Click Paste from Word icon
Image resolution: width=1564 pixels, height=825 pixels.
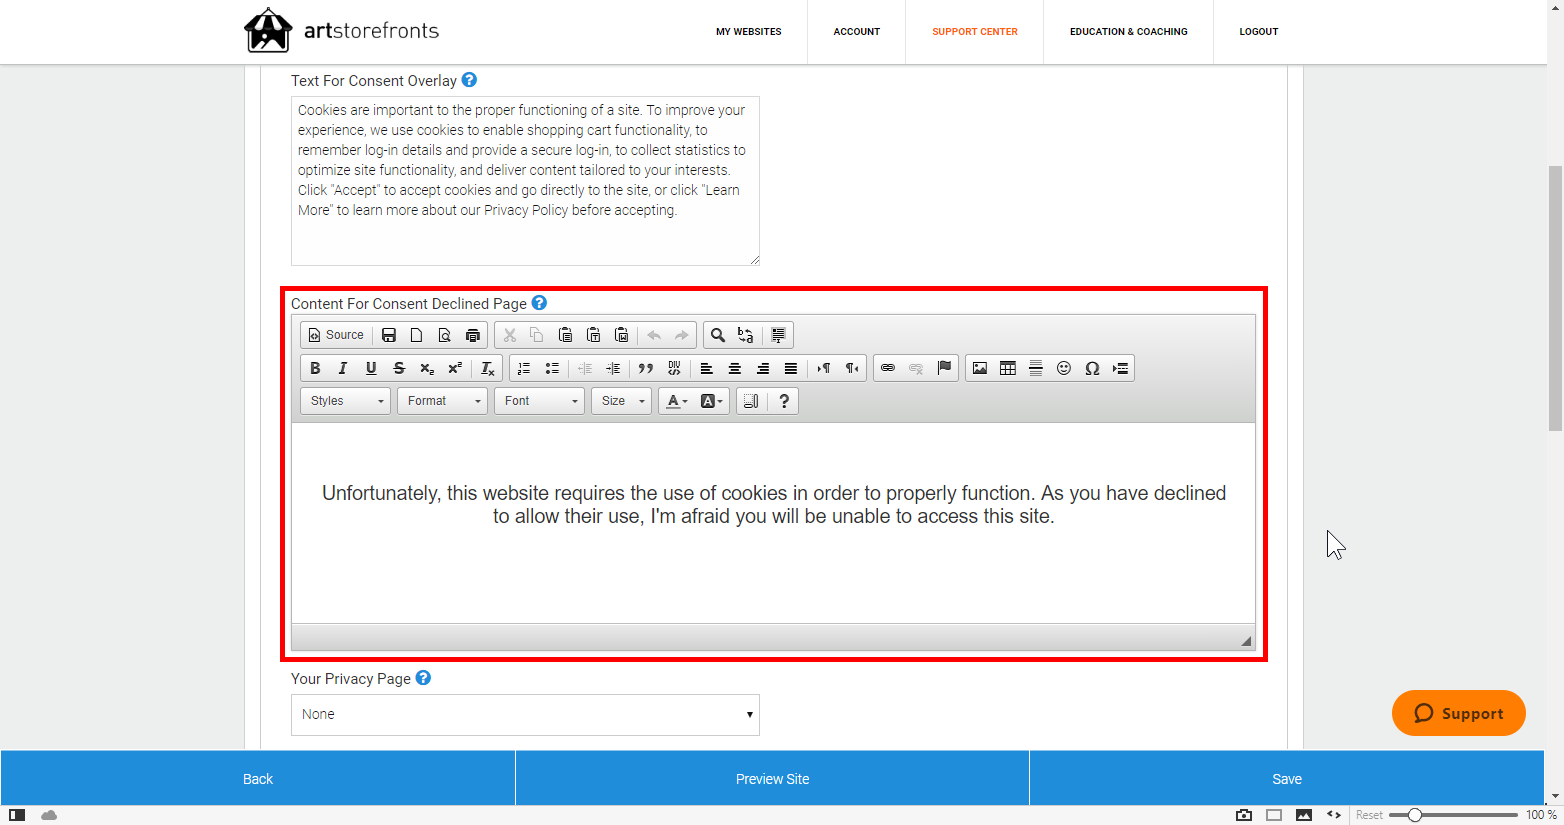621,335
